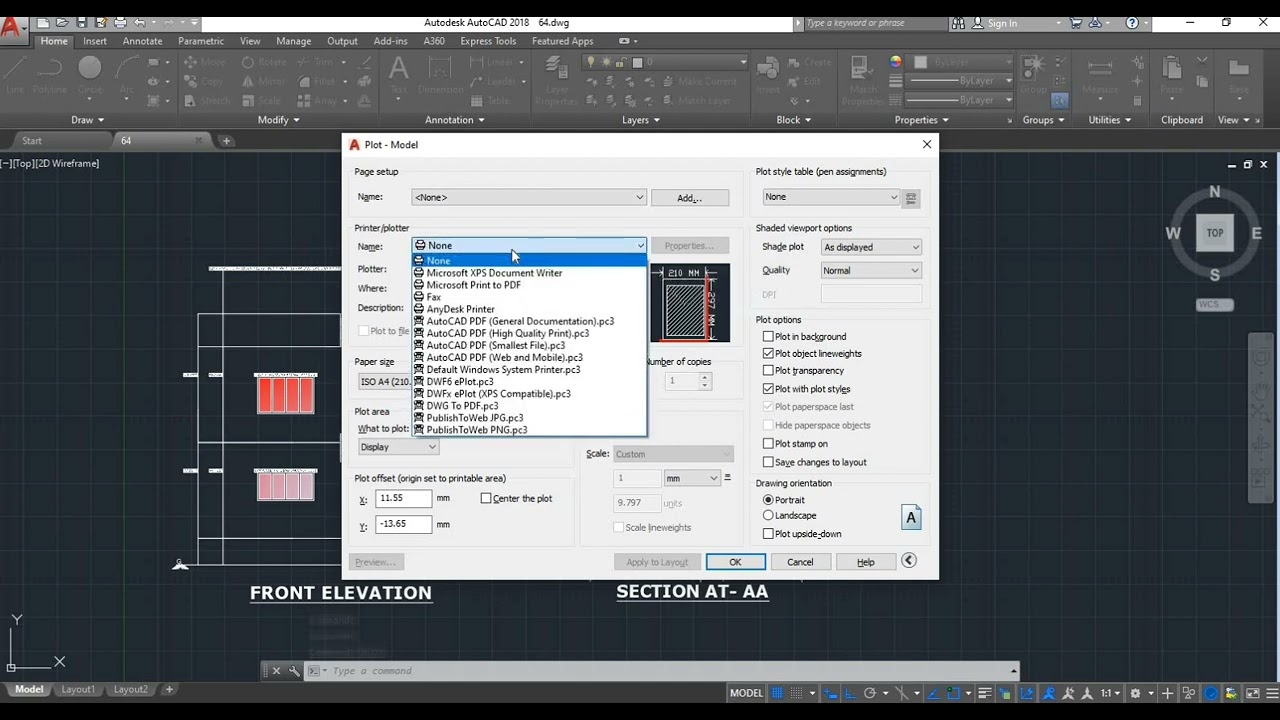
Task: Enable Plot stamp on checkbox
Action: (x=768, y=444)
